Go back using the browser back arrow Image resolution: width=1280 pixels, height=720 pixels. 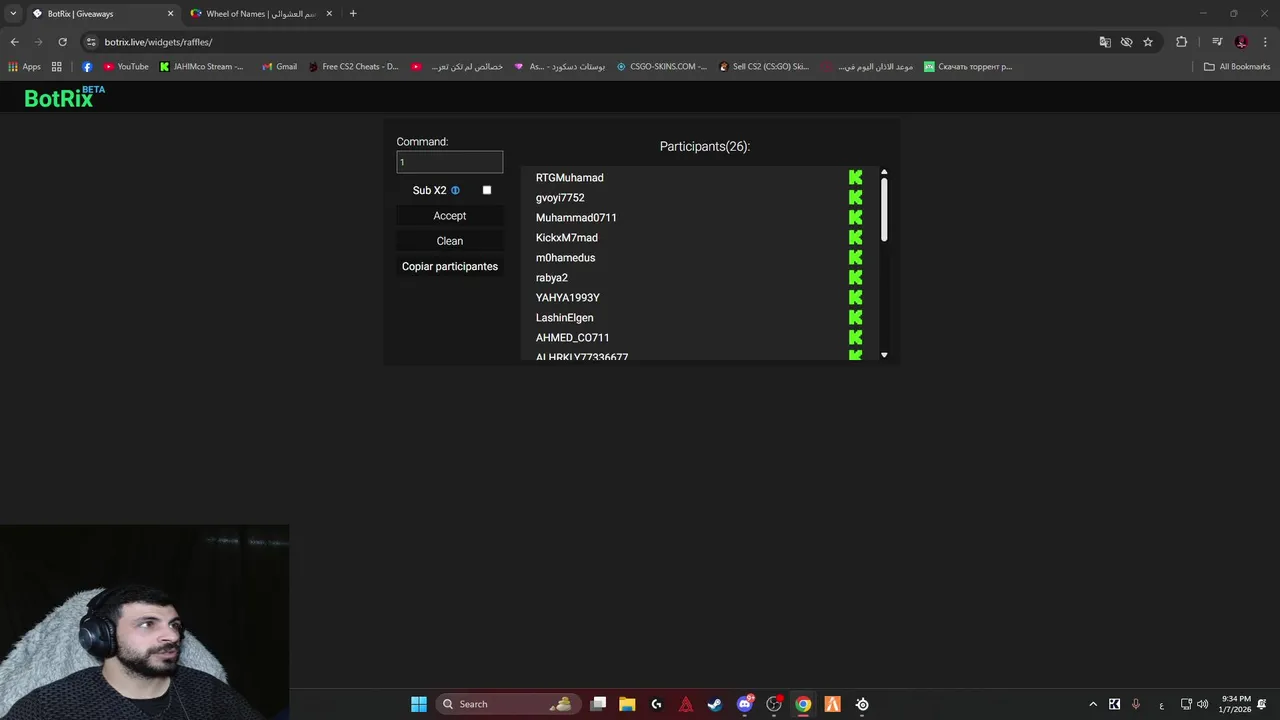14,42
